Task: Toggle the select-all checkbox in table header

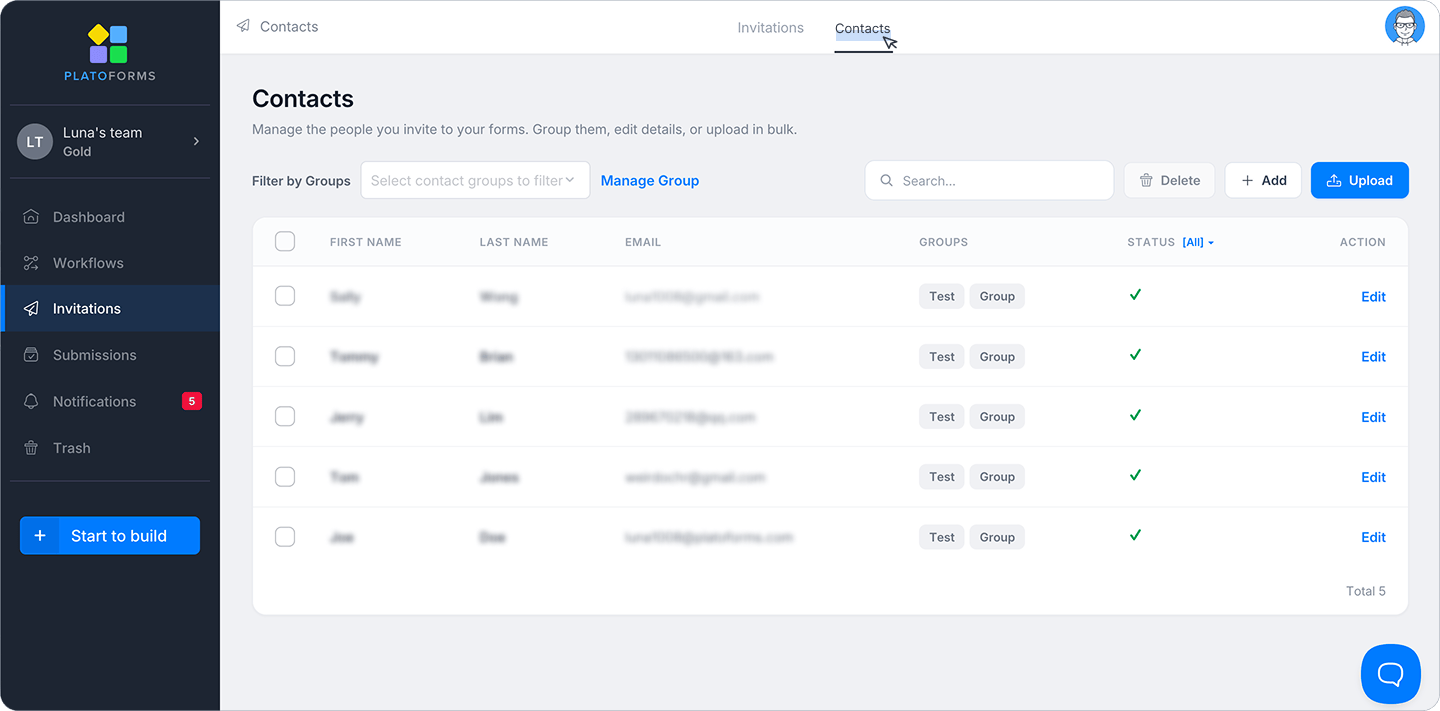Action: coord(285,241)
